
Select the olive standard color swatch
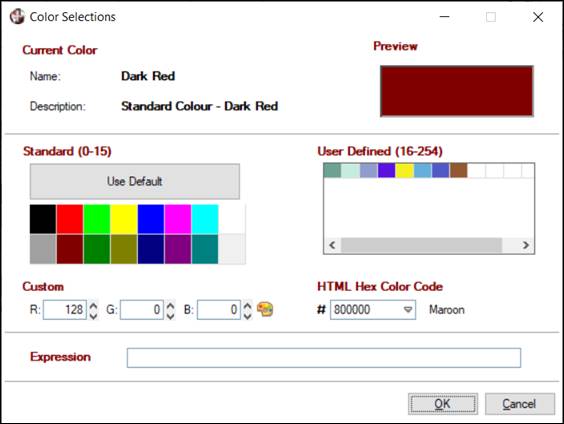(124, 249)
